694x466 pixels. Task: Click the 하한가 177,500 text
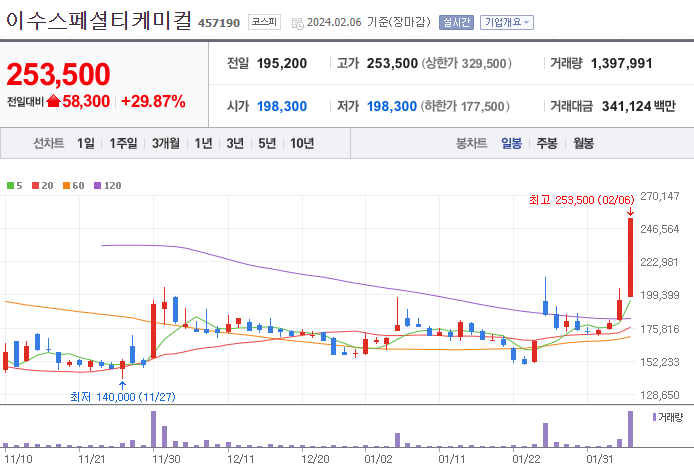[465, 106]
